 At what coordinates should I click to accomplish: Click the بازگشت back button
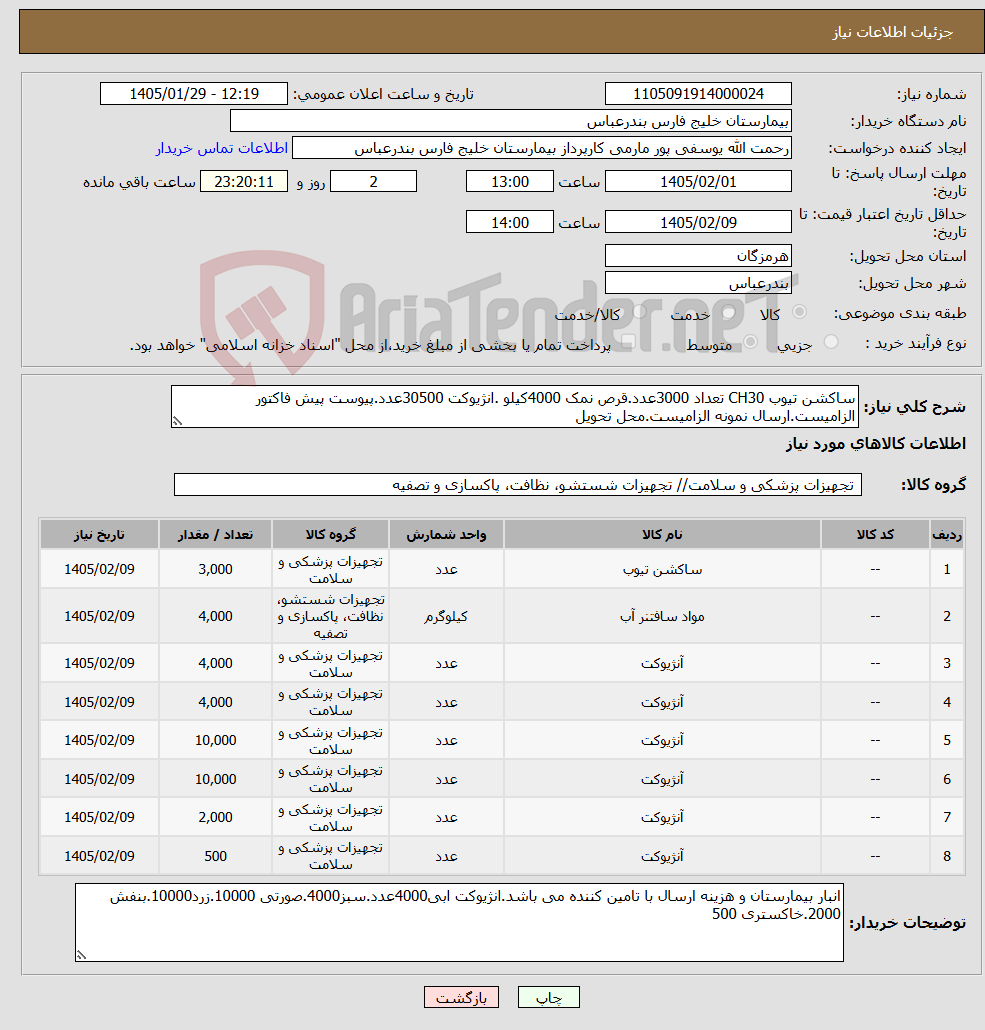[x=461, y=997]
